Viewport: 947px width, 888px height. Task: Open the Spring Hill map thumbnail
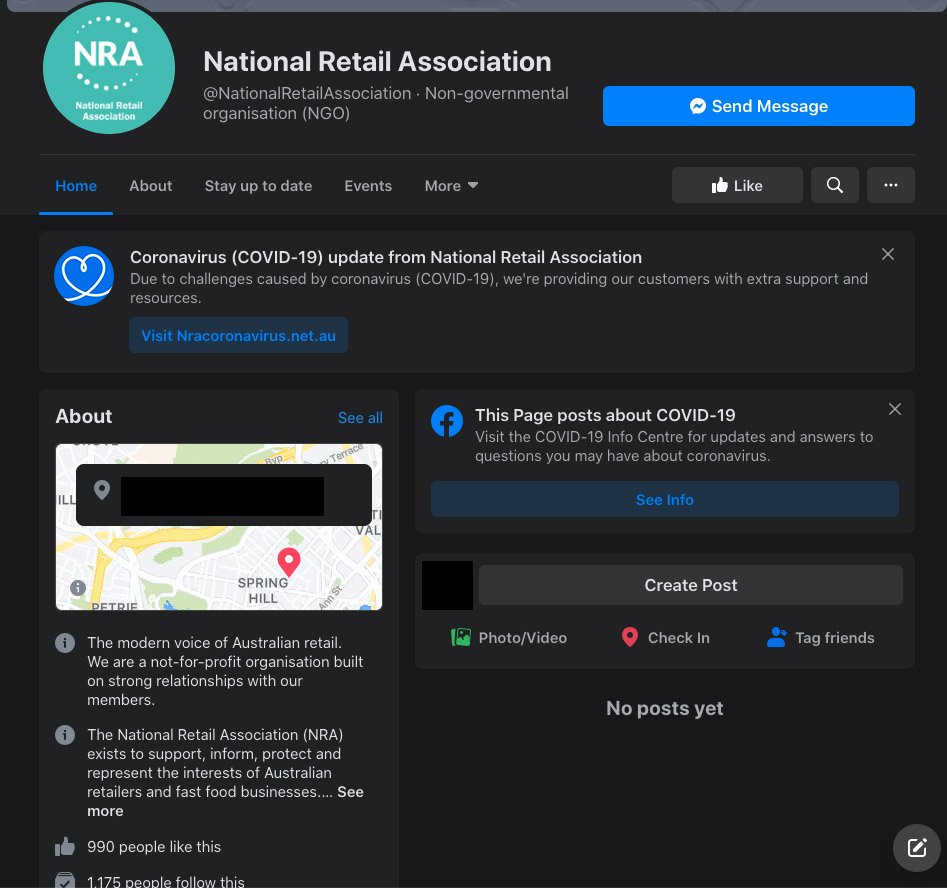219,527
